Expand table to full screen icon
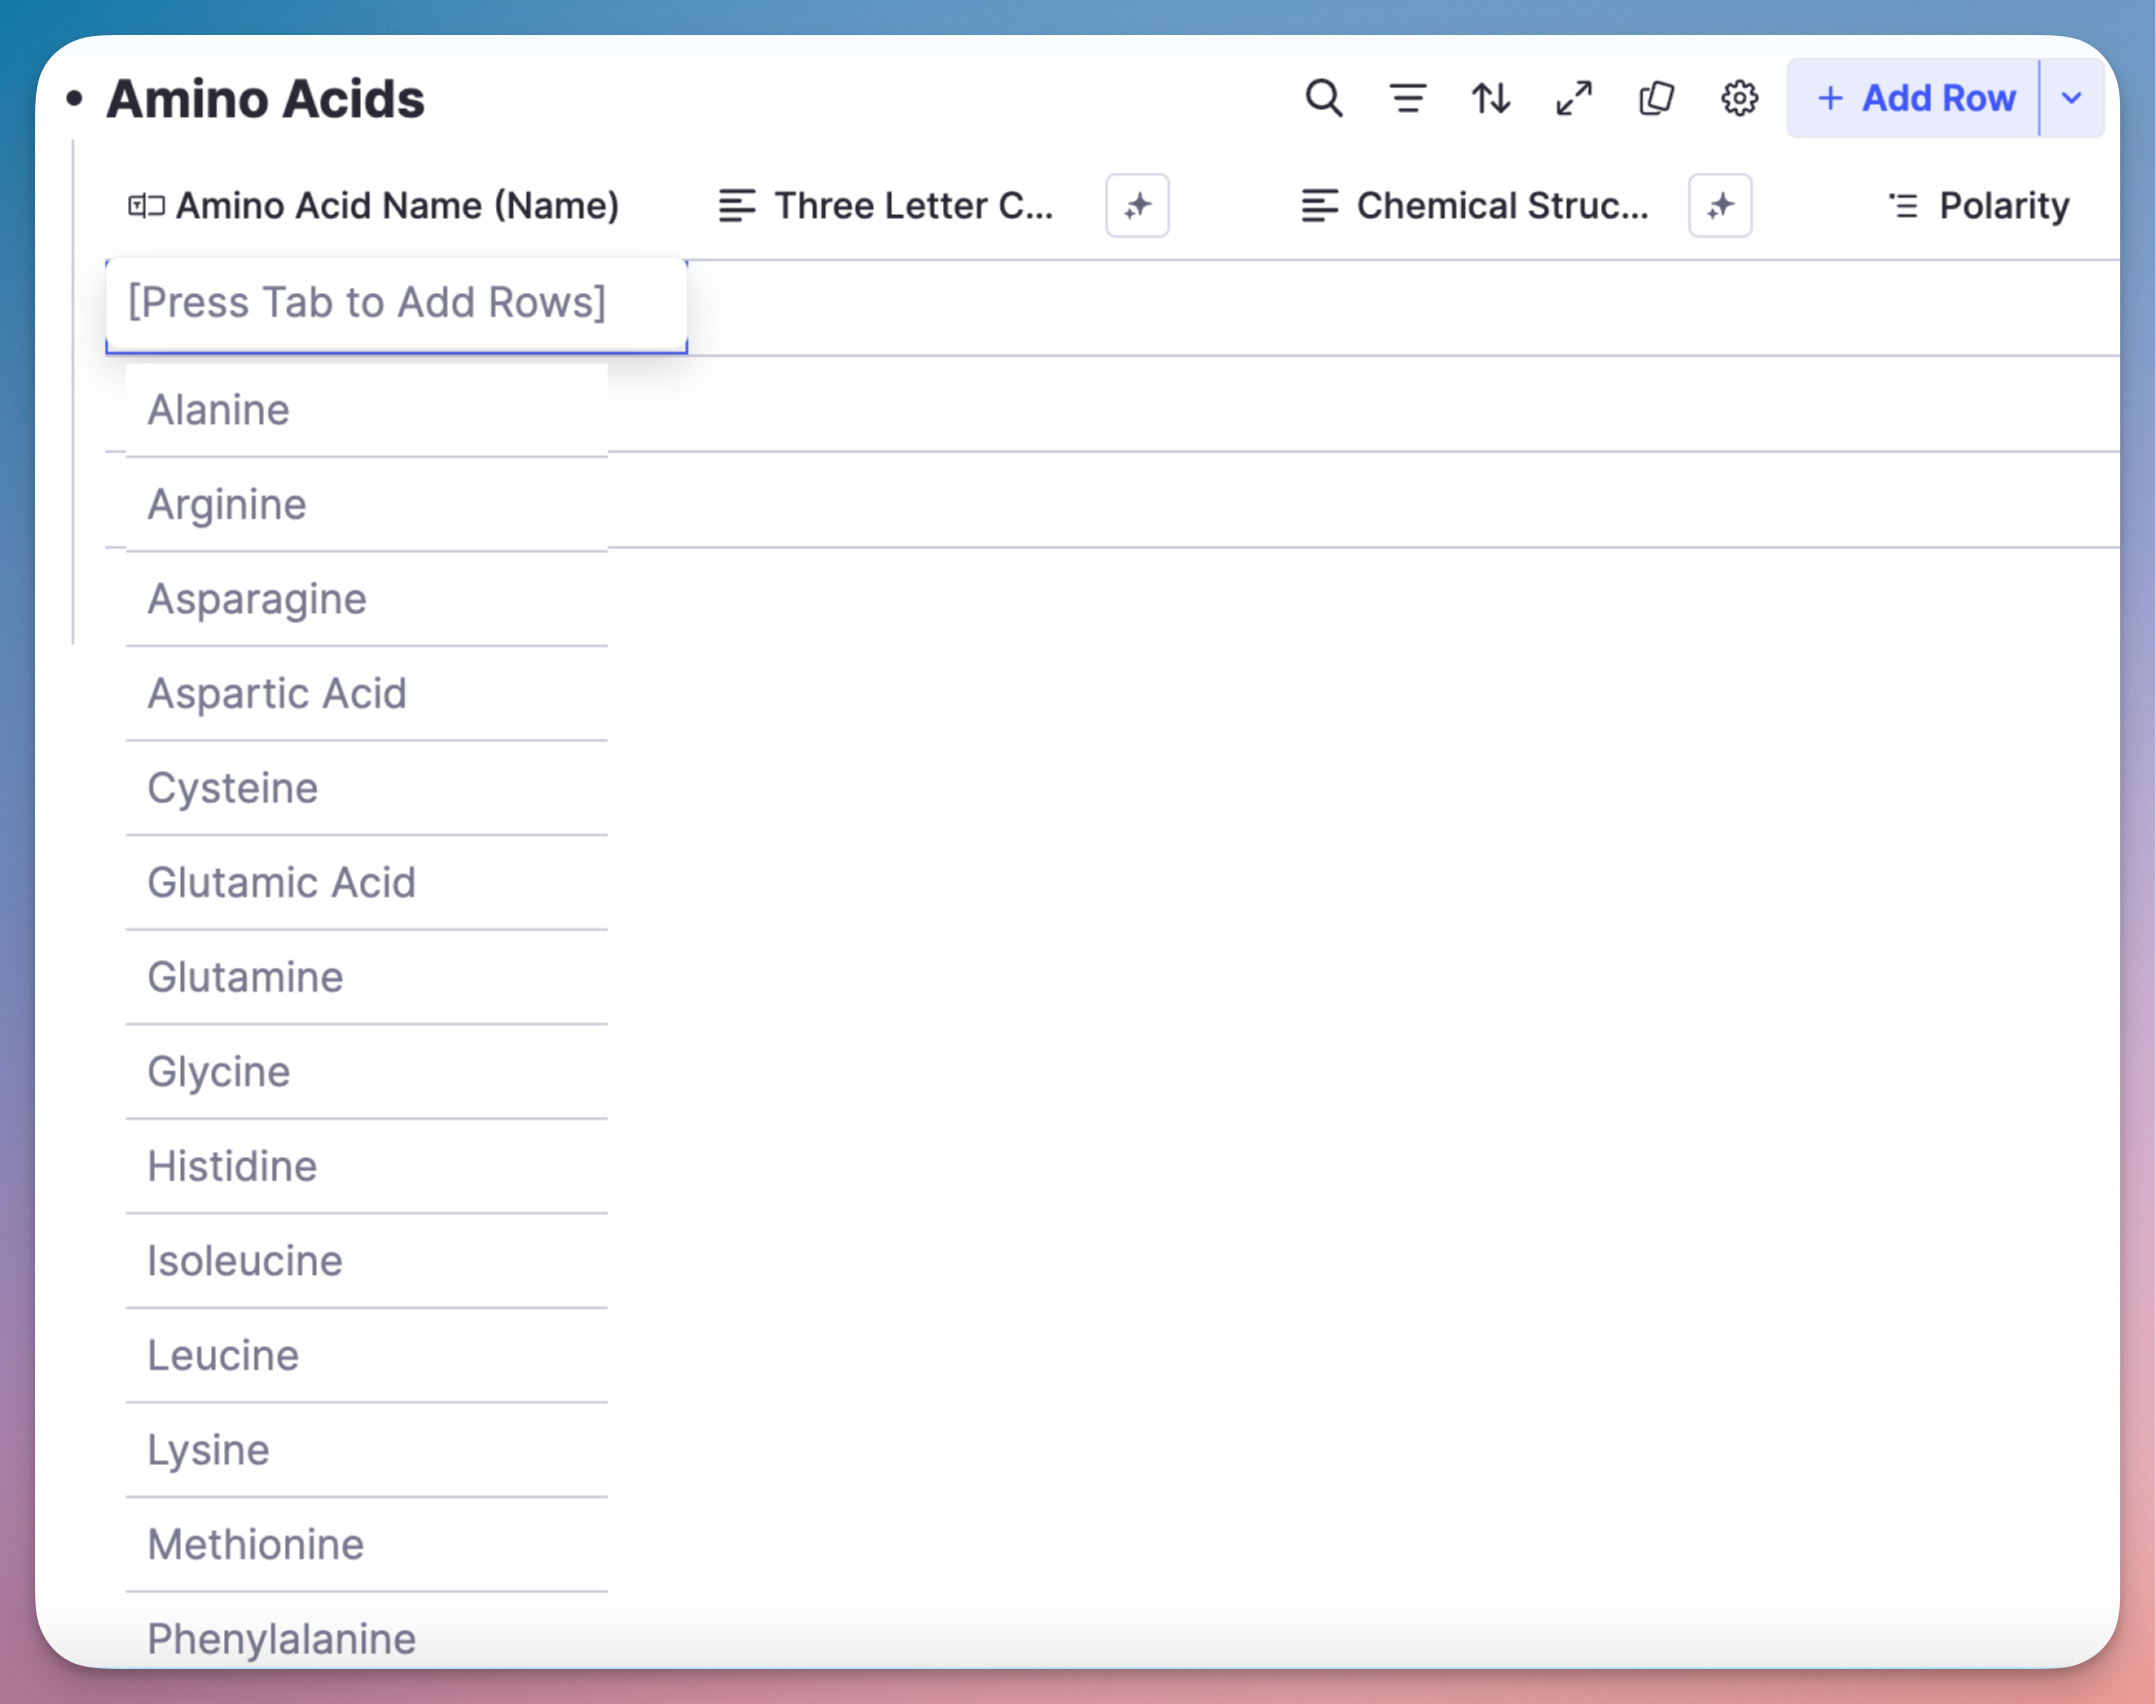The width and height of the screenshot is (2156, 1704). 1573,98
